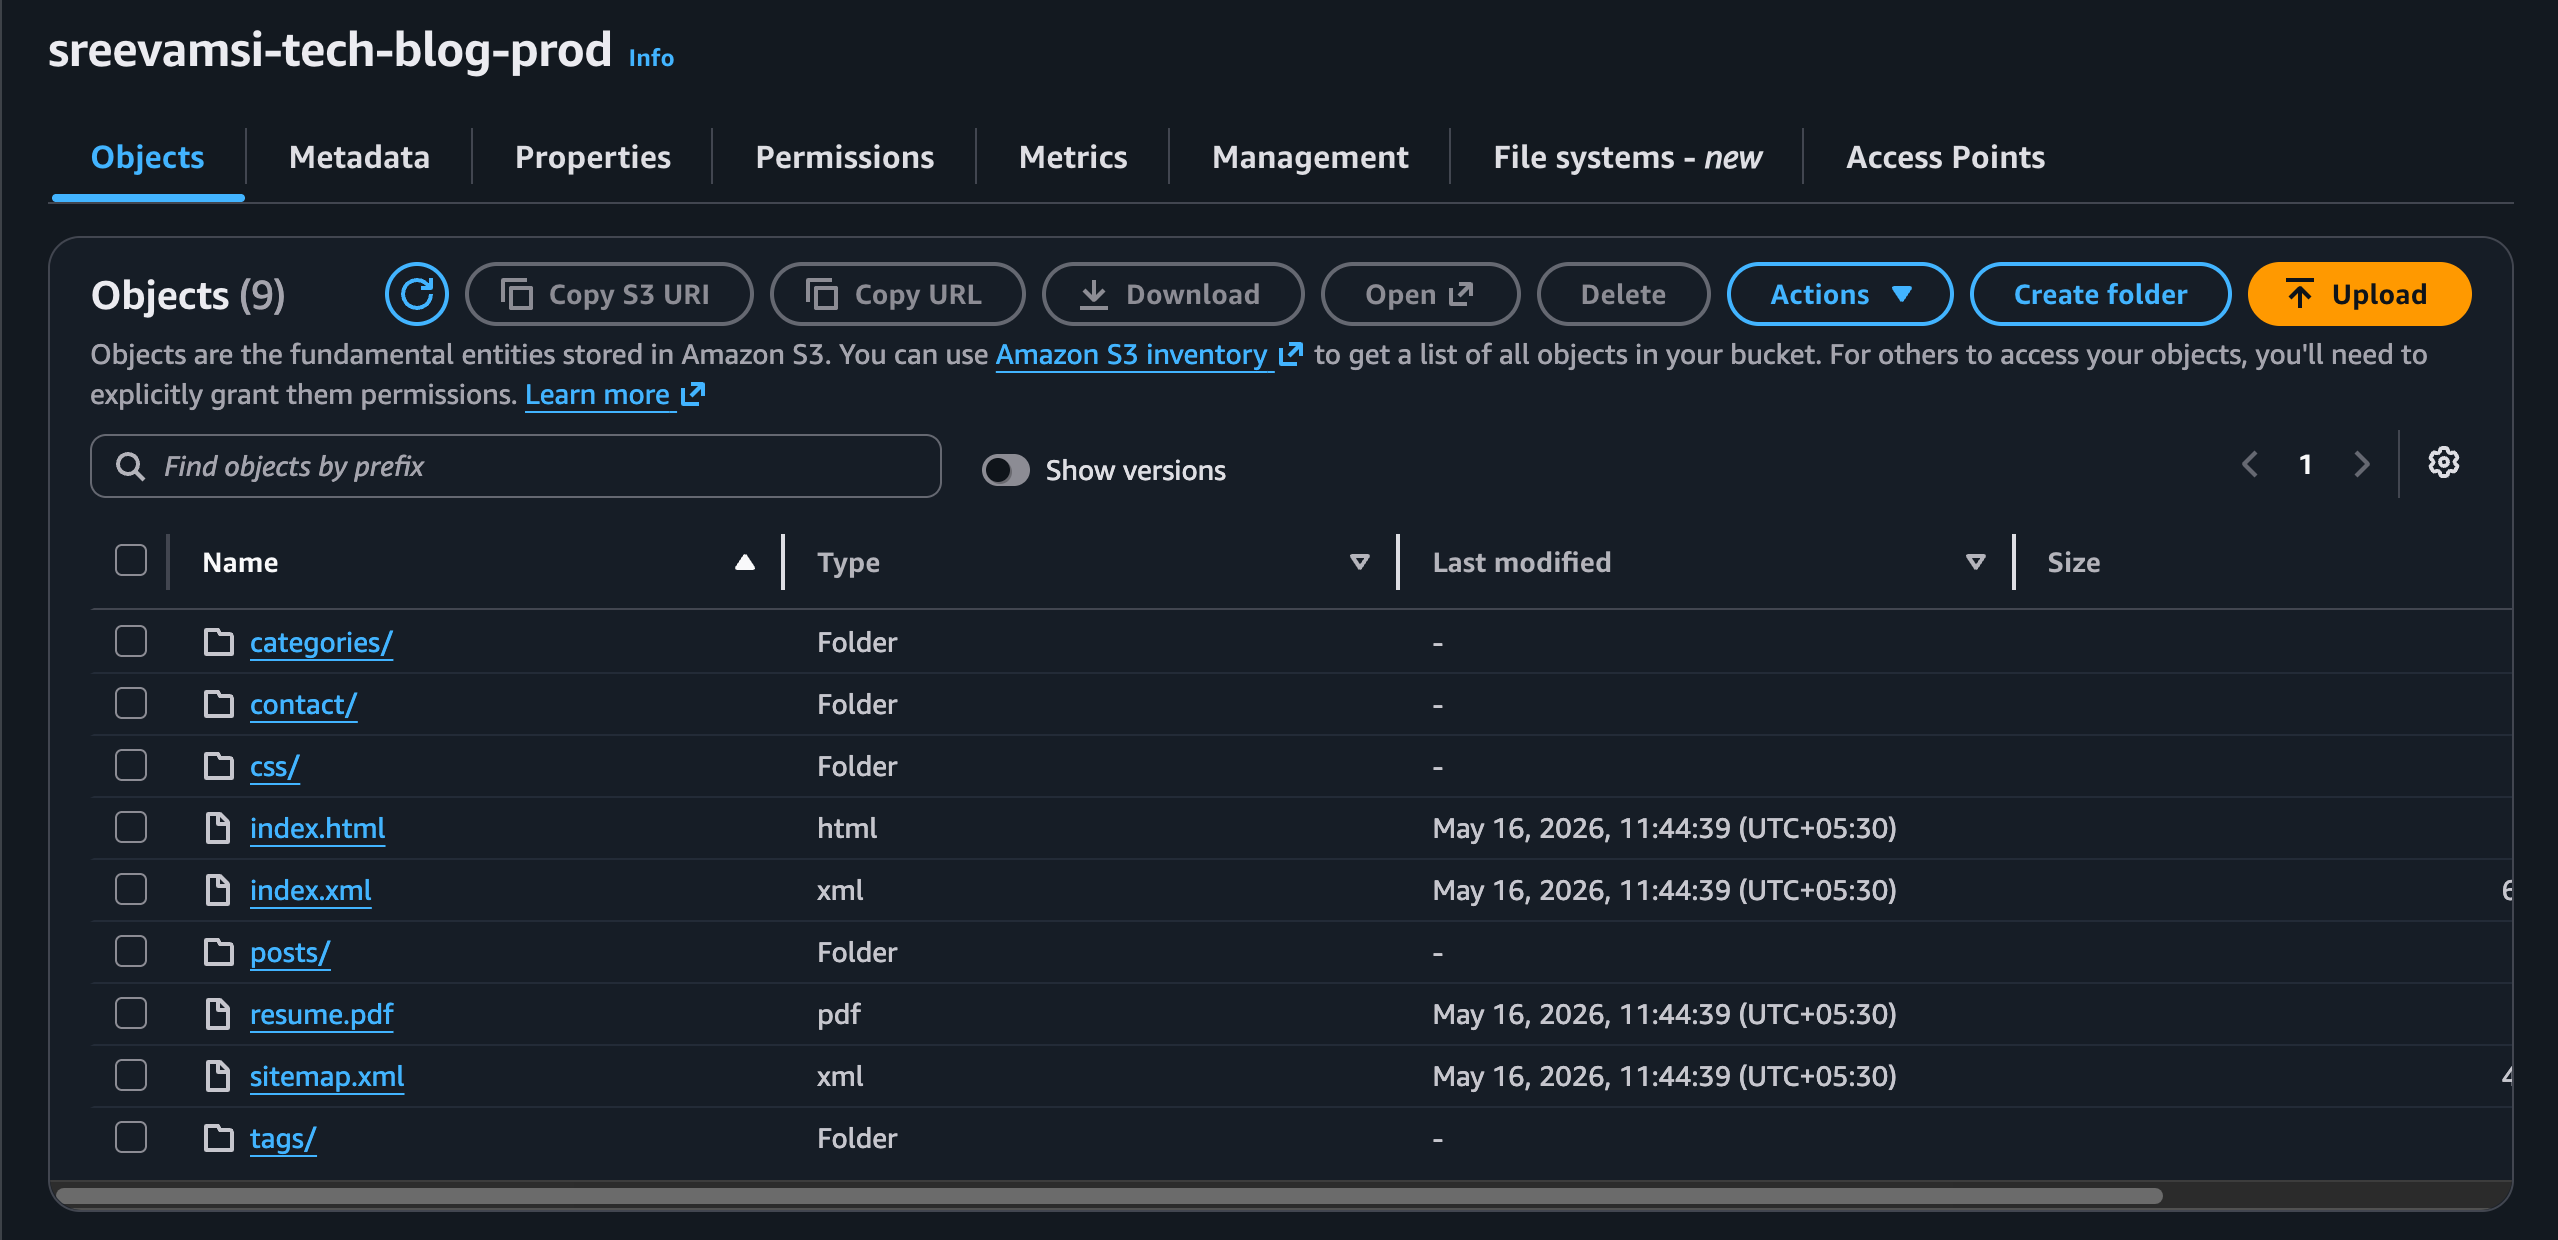
Task: Click the file icon beside index.html
Action: 217,828
